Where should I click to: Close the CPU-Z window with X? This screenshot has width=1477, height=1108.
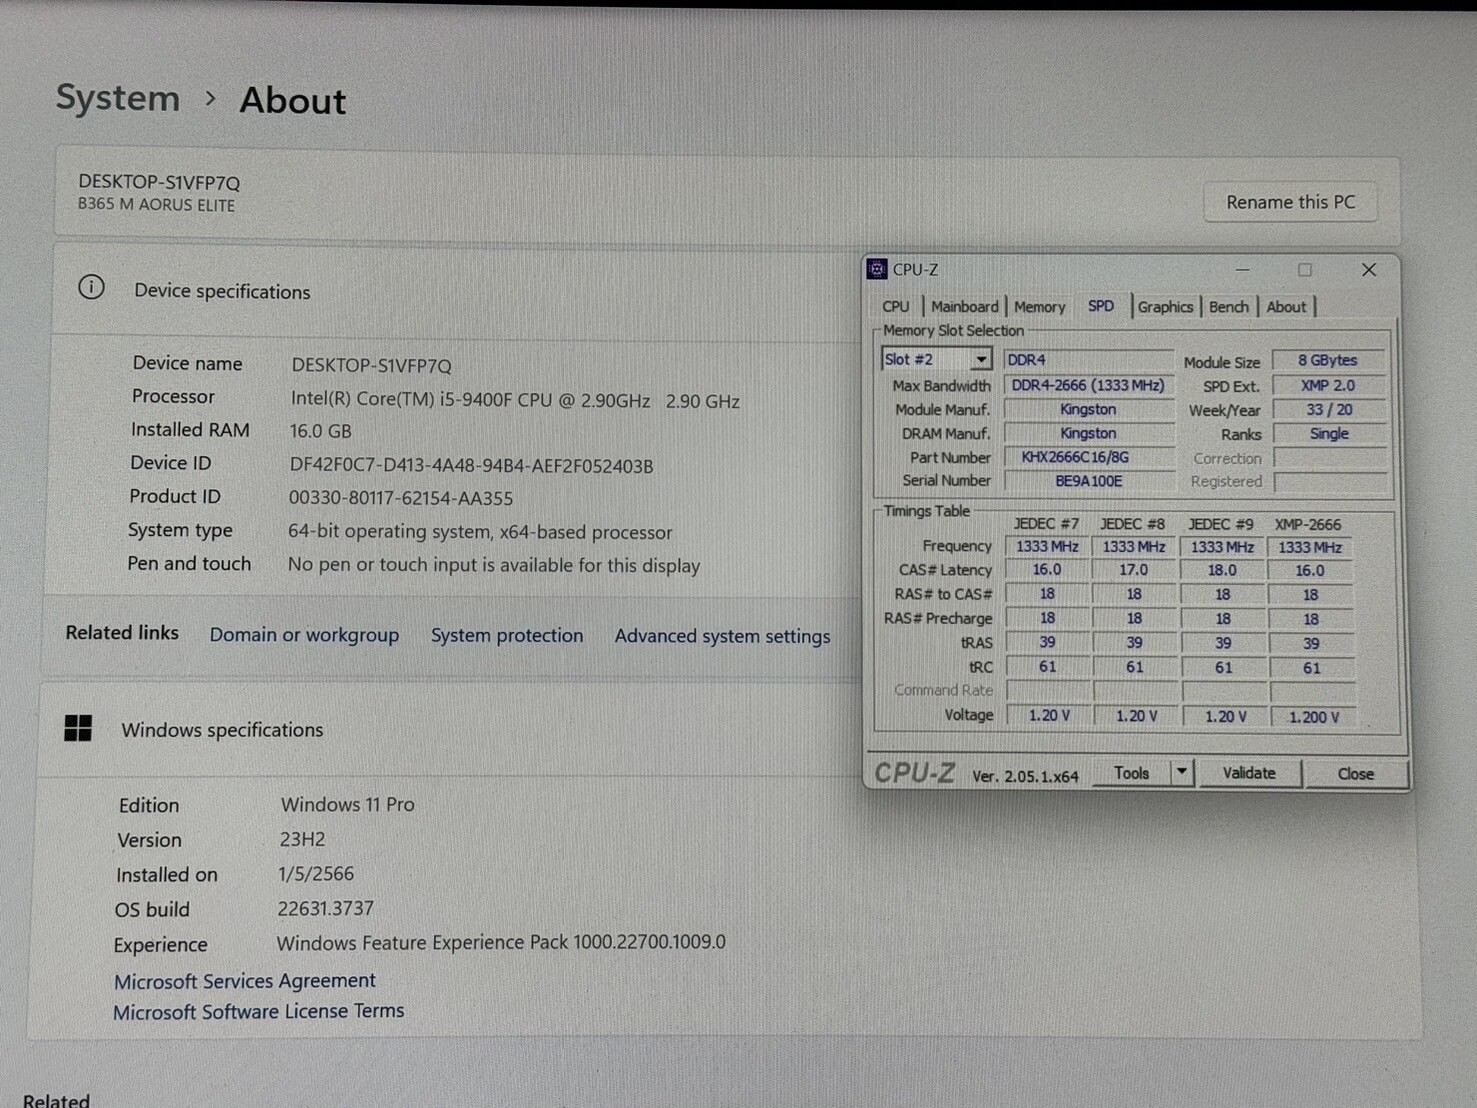coord(1369,270)
